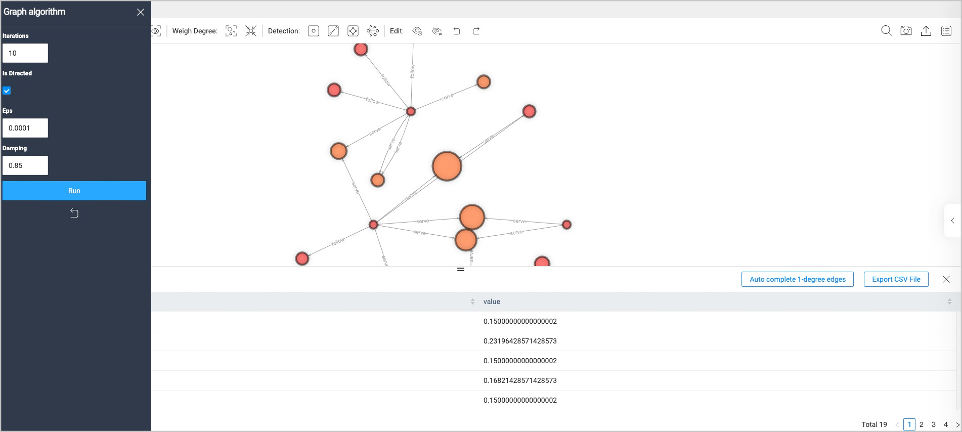
Task: Go to results page 3
Action: [x=933, y=424]
